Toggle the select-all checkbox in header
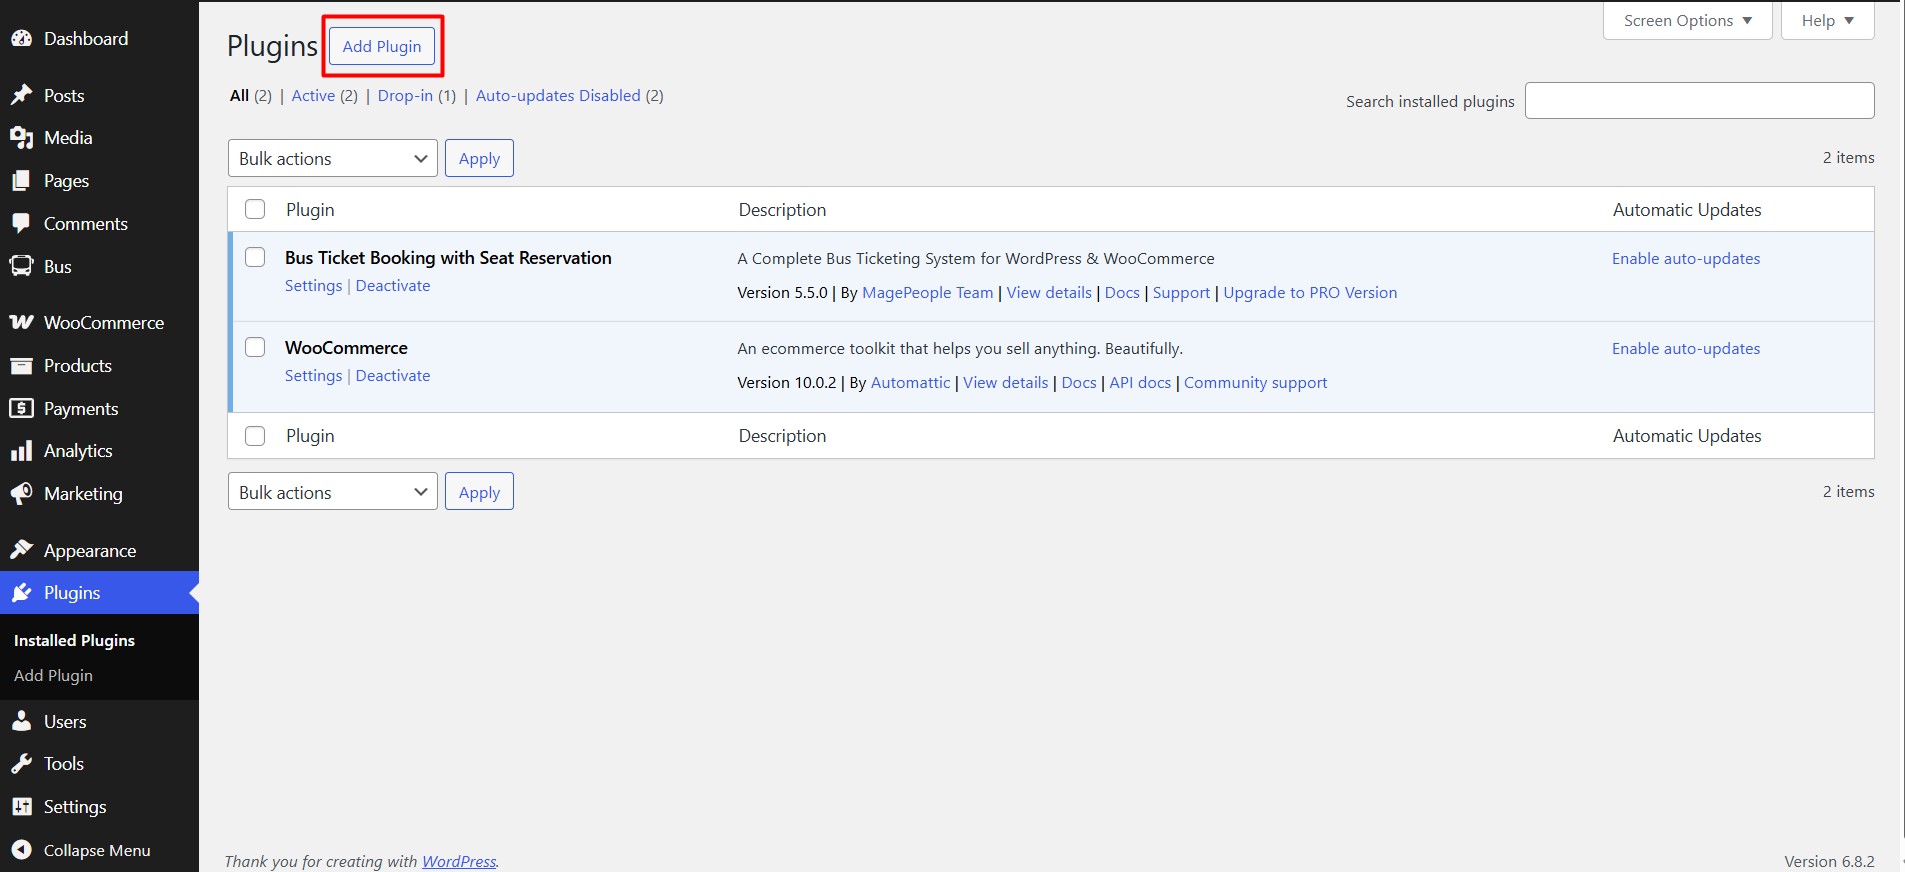Viewport: 1905px width, 872px height. coord(256,210)
